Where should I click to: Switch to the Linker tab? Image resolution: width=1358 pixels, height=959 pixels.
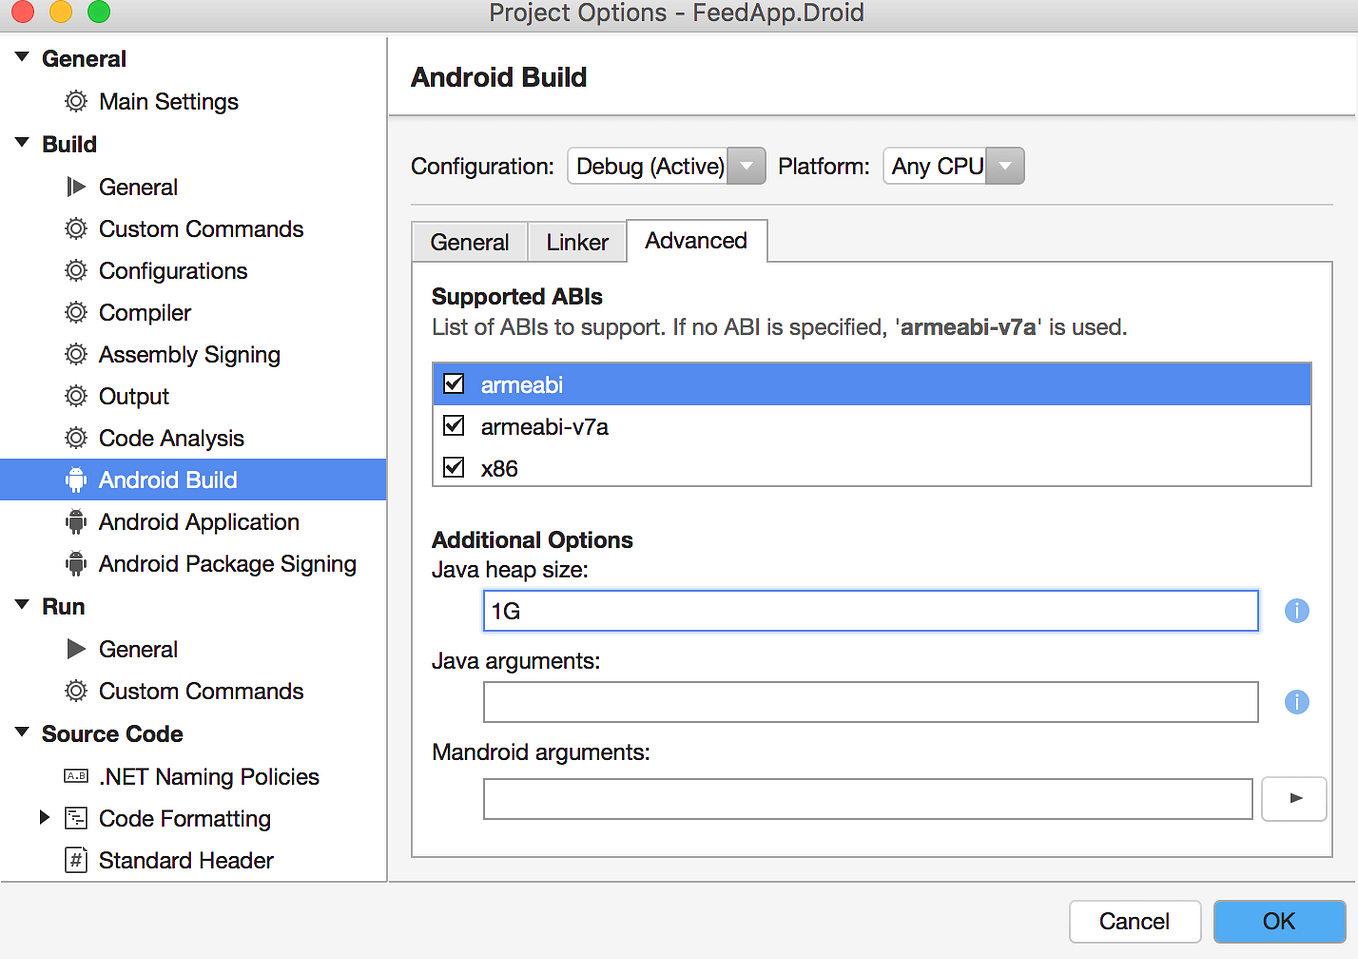tap(577, 241)
